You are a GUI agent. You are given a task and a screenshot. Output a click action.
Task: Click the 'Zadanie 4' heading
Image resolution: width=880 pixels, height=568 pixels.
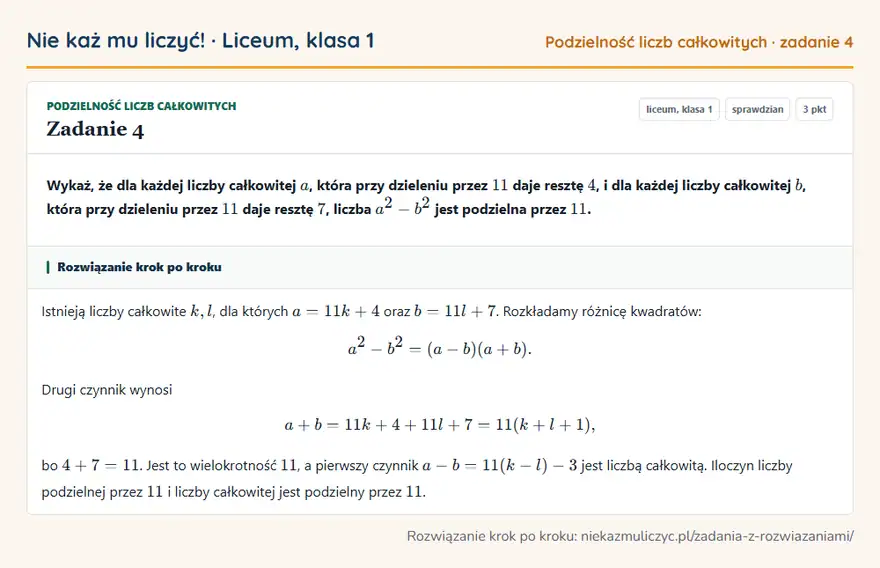95,130
